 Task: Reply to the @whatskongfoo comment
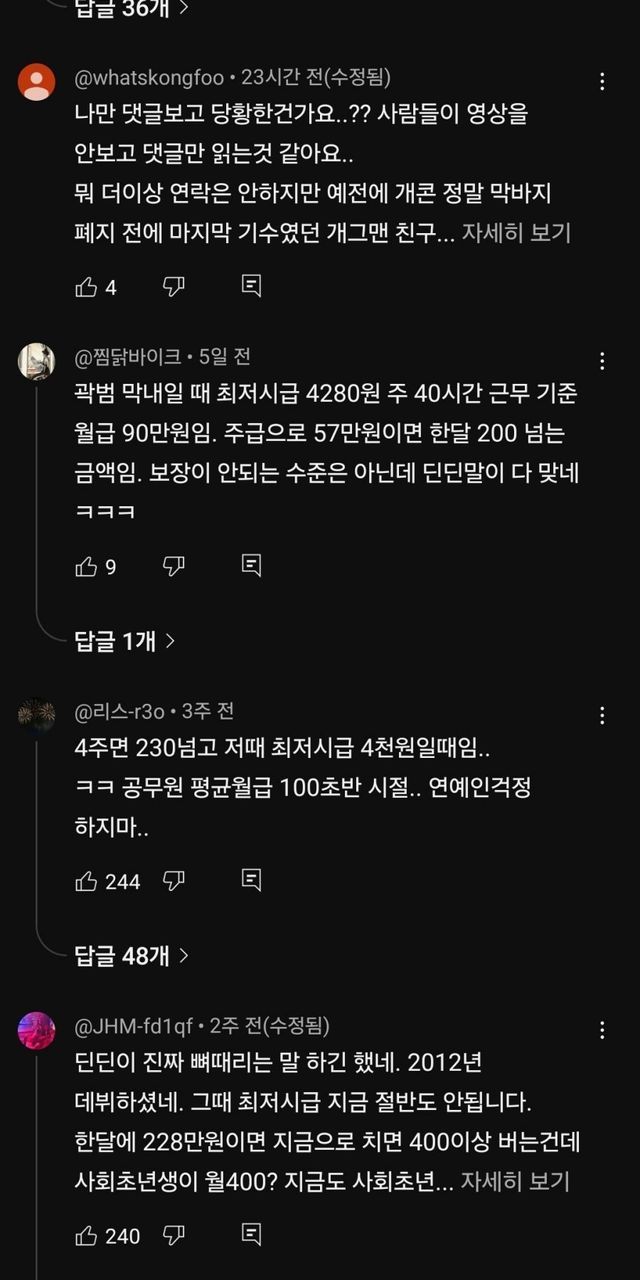coord(252,287)
